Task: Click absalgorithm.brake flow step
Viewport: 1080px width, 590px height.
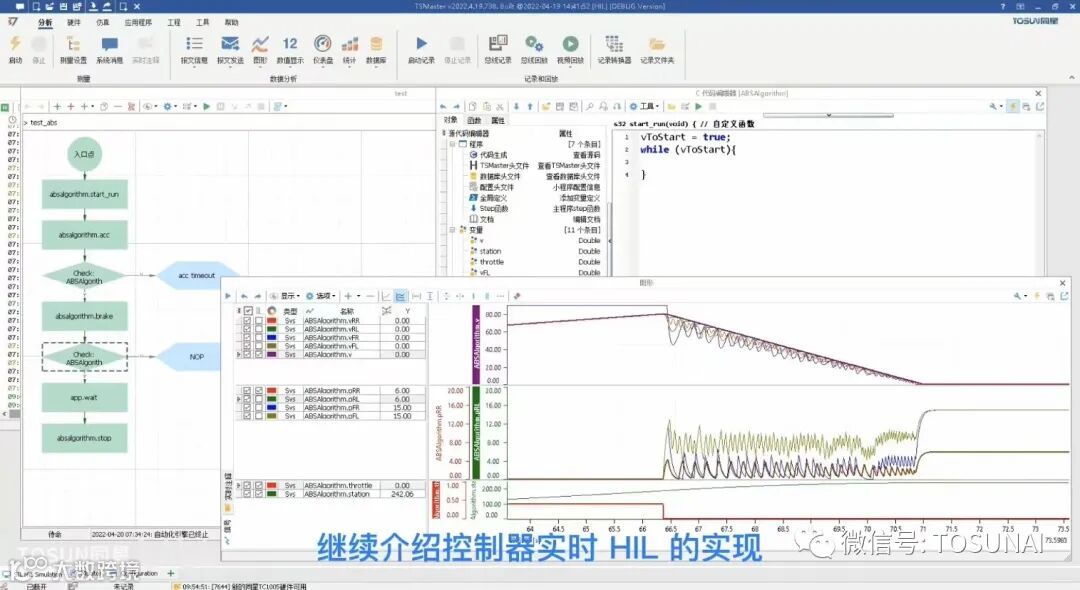Action: [85, 316]
